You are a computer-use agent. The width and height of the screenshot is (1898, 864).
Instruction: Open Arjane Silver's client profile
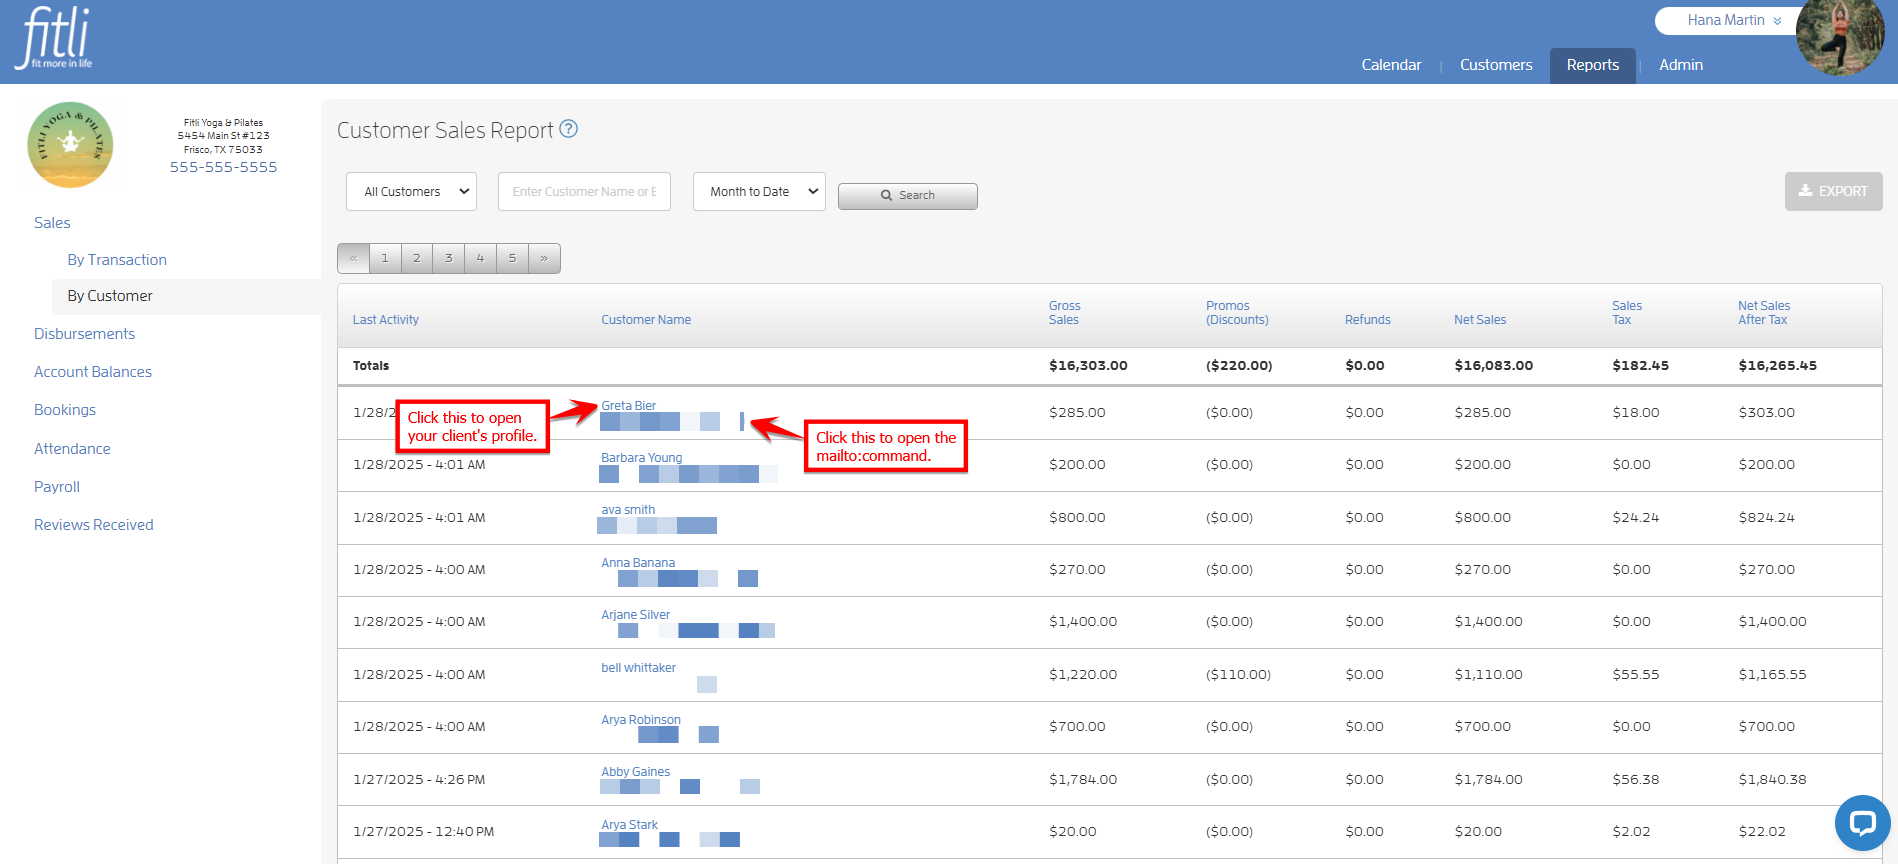tap(635, 615)
